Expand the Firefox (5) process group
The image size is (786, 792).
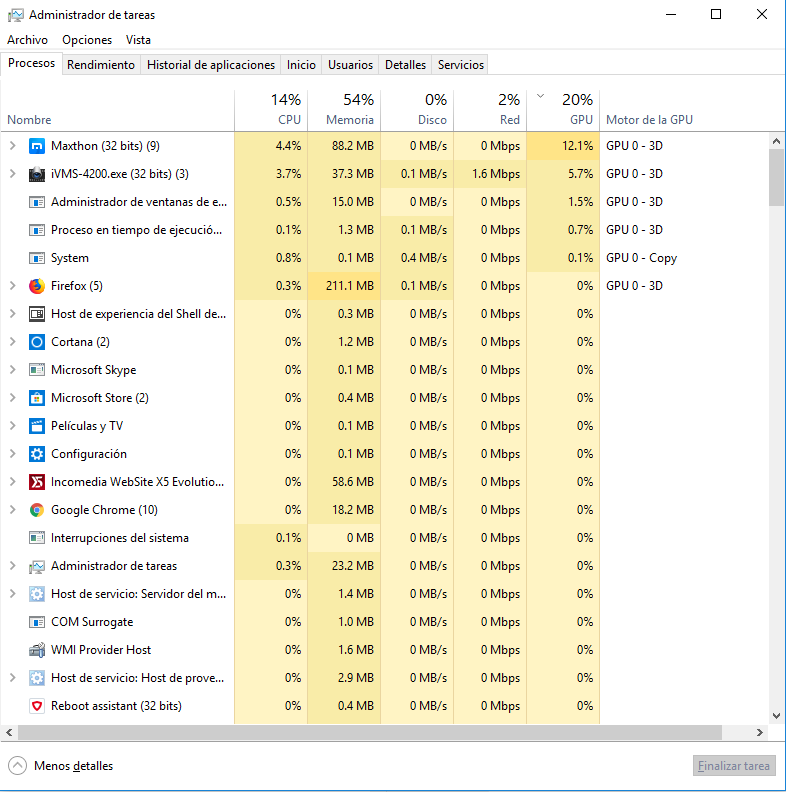12,286
